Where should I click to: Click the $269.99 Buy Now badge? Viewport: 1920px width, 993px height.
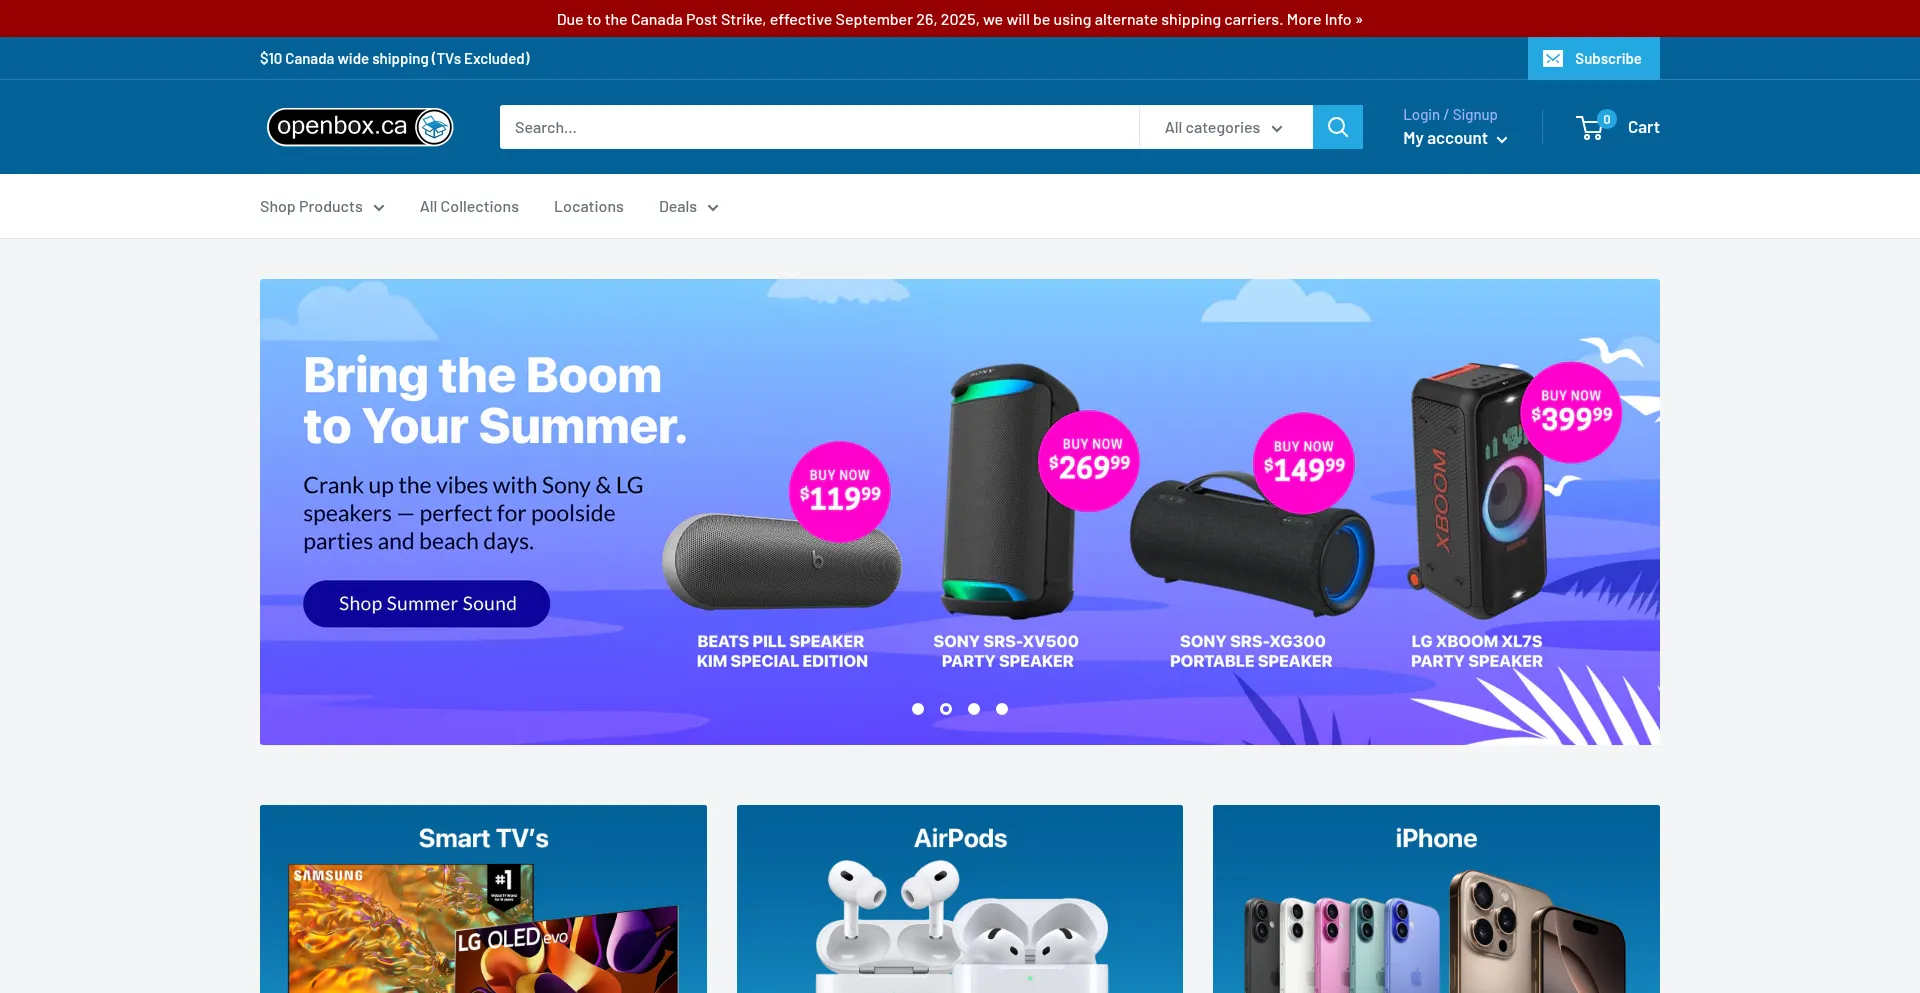(1089, 461)
